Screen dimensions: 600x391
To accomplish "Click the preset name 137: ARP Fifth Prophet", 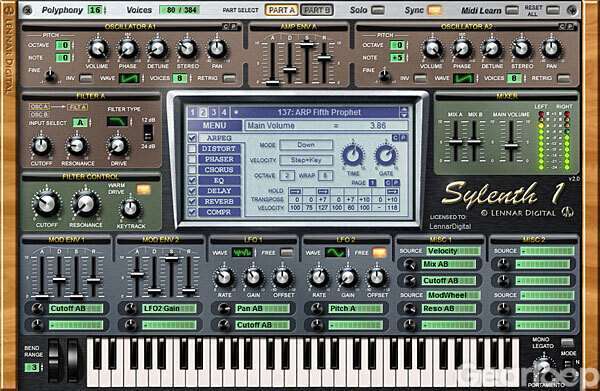I will (x=319, y=112).
